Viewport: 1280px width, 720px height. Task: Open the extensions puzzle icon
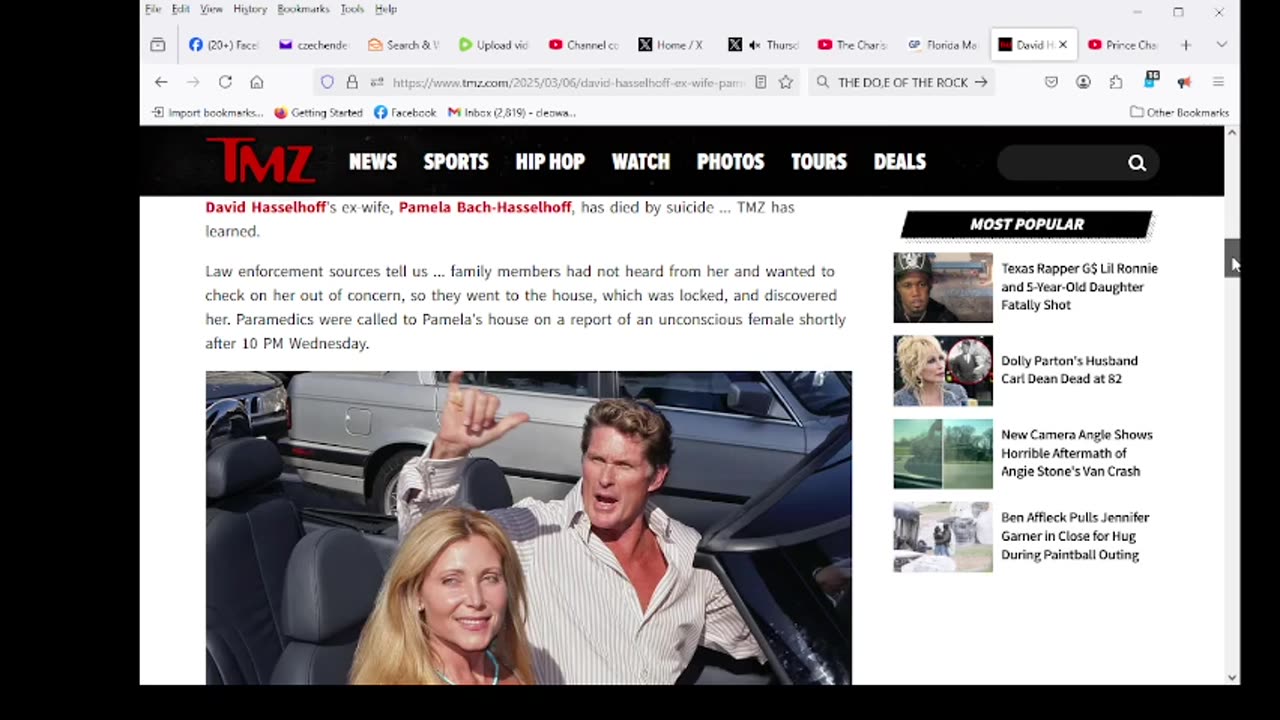pyautogui.click(x=1116, y=82)
